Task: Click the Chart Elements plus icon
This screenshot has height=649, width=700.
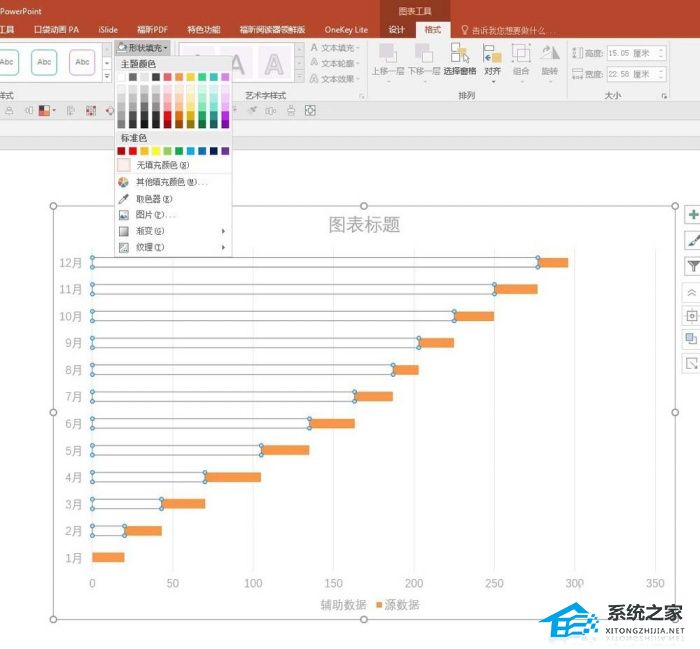Action: [x=691, y=215]
